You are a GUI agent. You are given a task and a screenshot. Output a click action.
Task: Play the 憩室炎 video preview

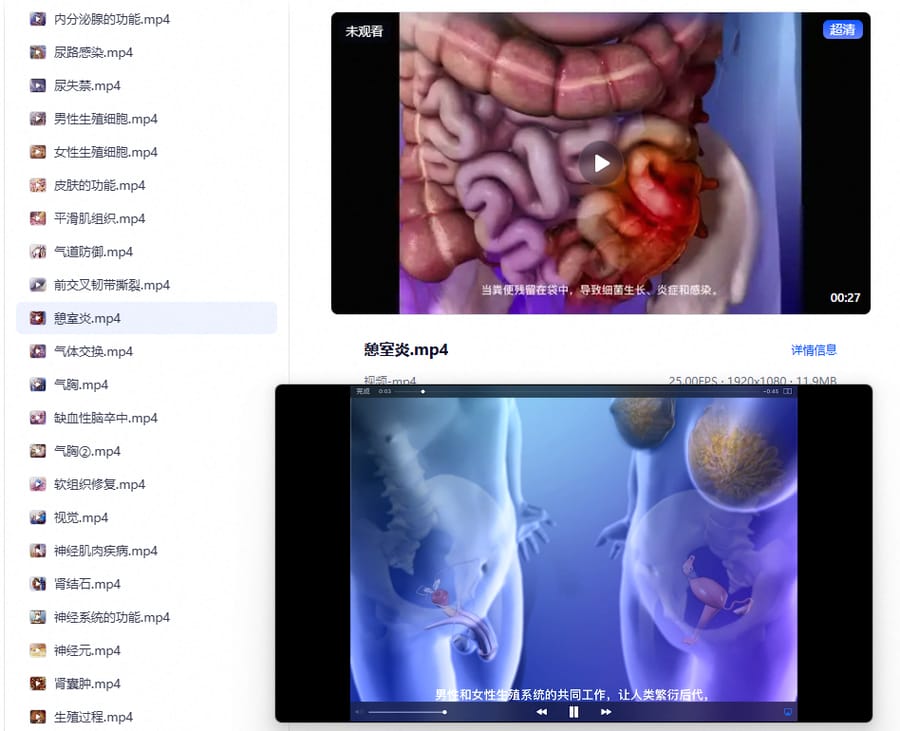(x=600, y=164)
